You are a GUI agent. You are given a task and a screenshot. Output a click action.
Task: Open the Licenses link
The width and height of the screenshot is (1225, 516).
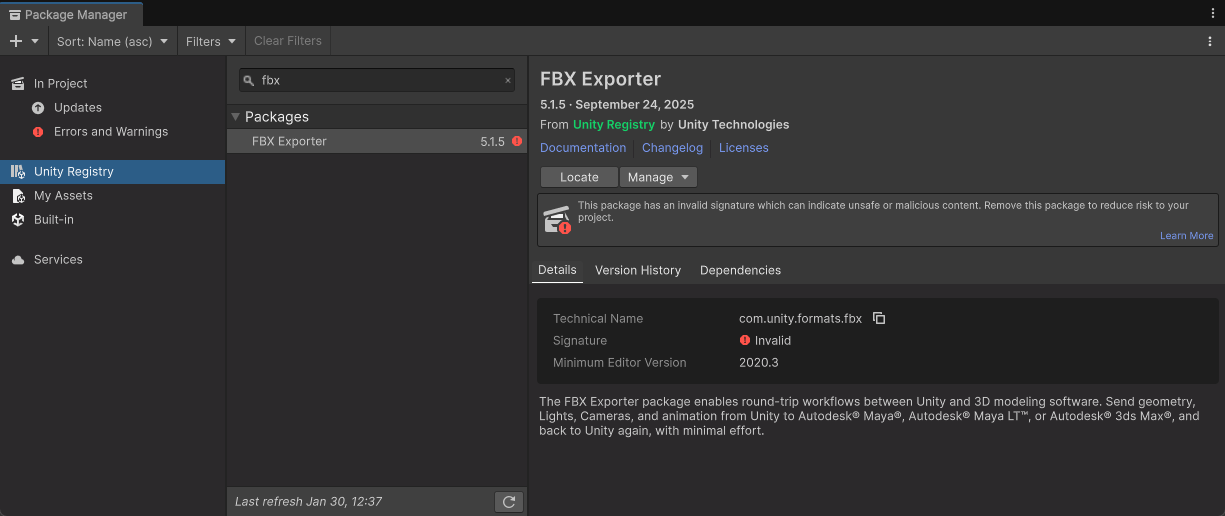point(744,147)
